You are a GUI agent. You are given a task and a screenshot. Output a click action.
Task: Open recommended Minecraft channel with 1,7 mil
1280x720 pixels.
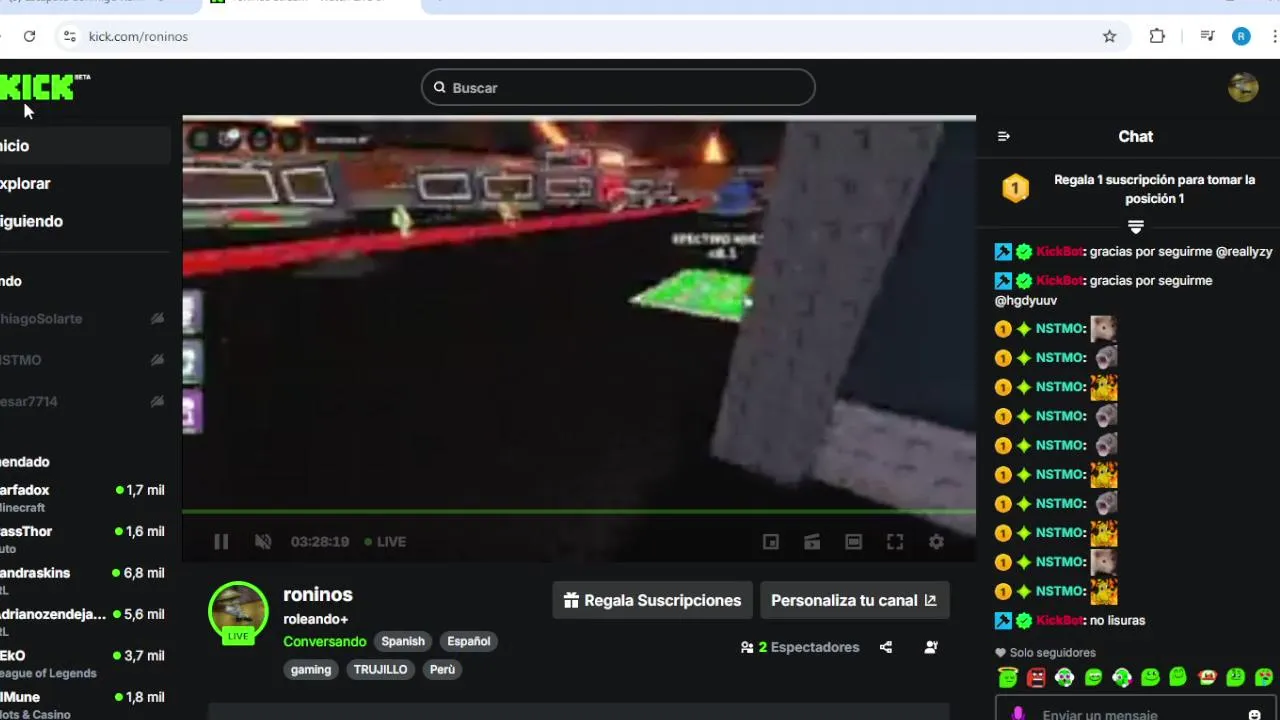coord(85,498)
